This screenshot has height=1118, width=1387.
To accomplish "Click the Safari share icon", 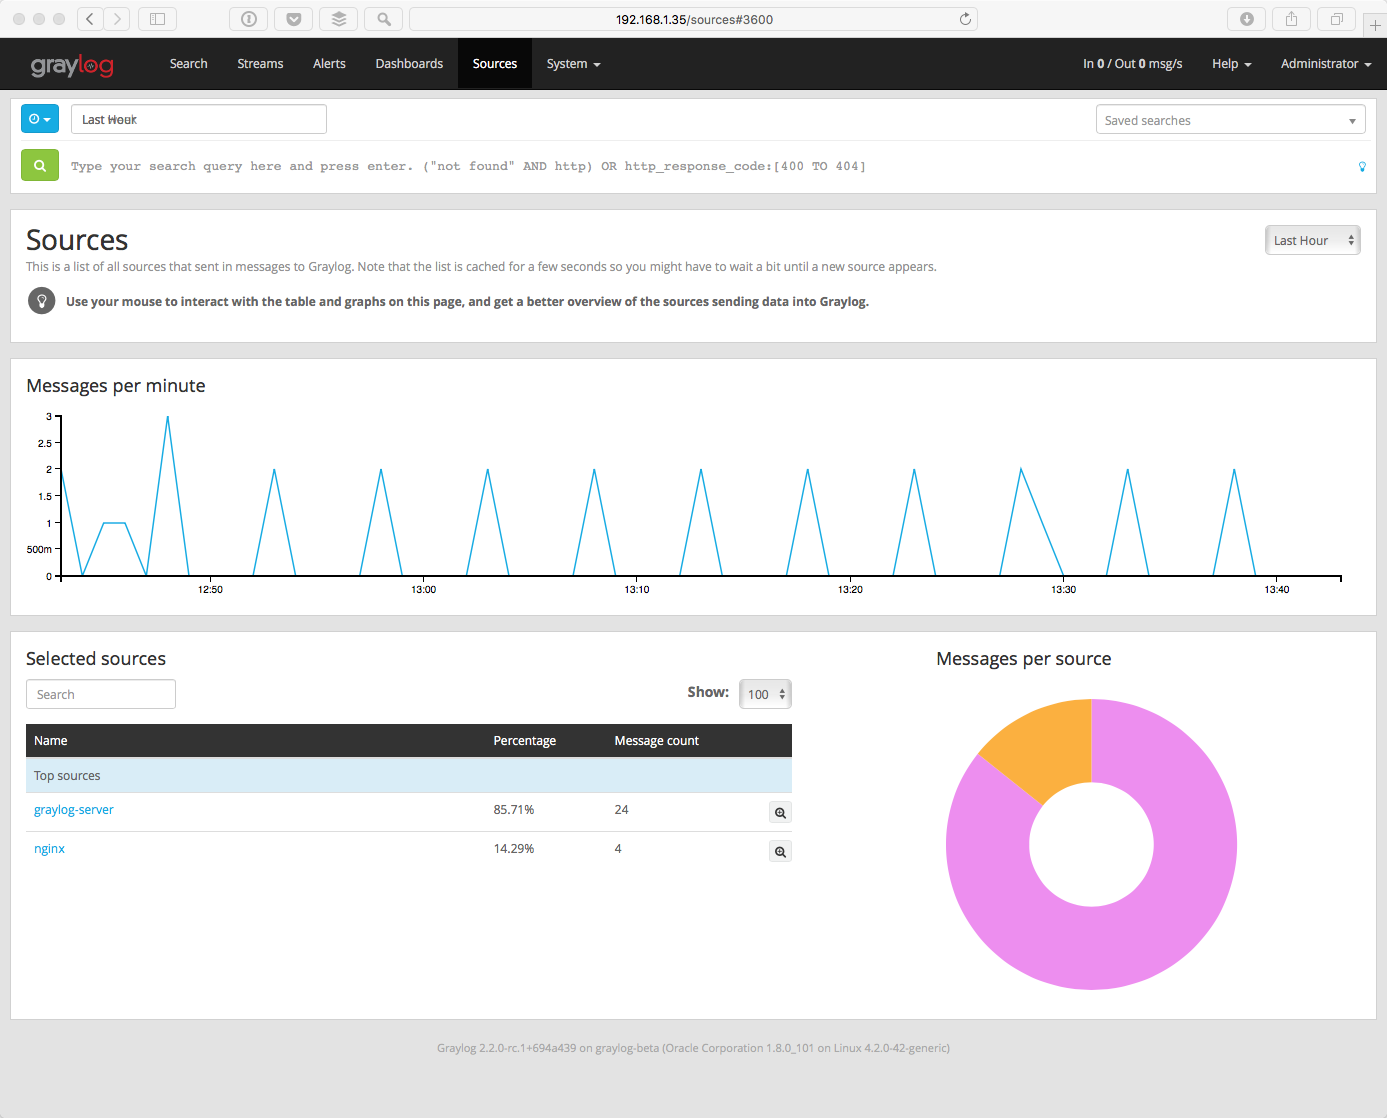I will click(x=1292, y=19).
